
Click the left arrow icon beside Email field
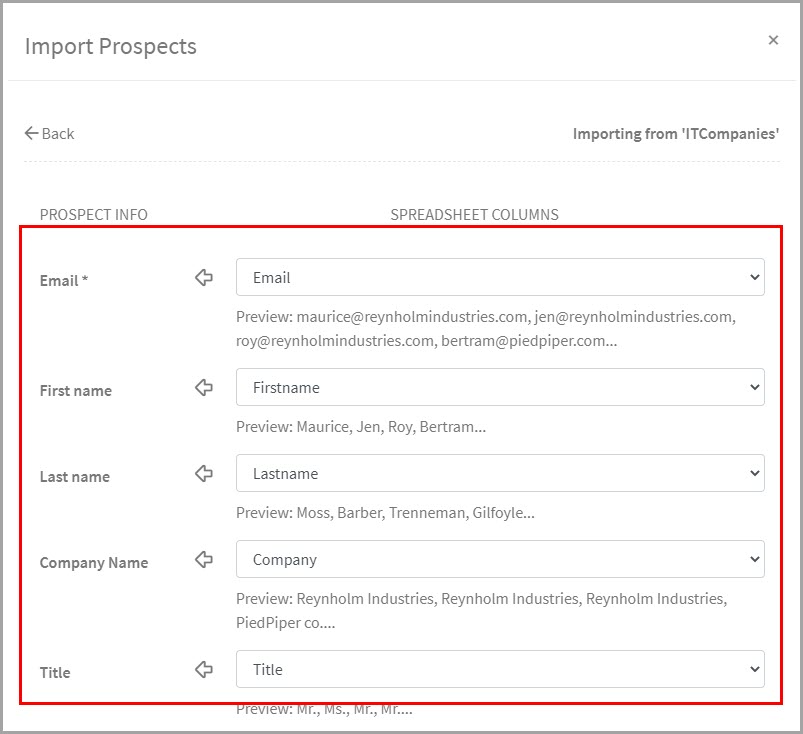204,278
